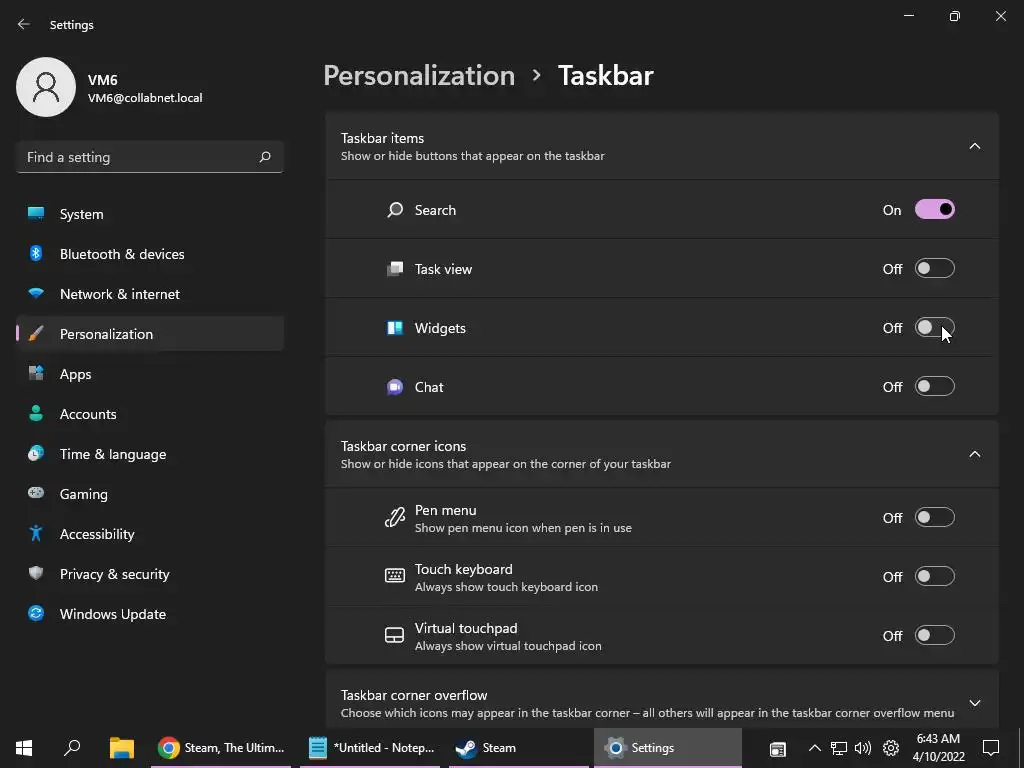
Task: Enable the Chat taskbar toggle
Action: pos(935,386)
